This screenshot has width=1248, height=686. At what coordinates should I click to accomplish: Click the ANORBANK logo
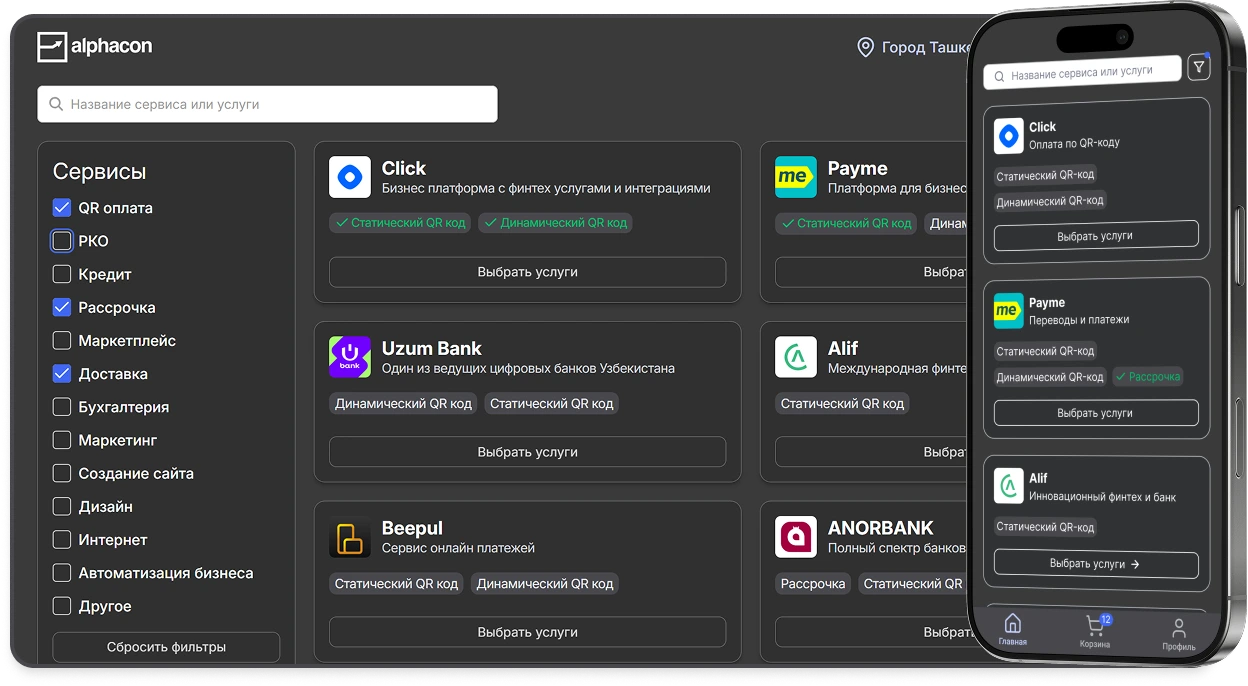[x=796, y=537]
